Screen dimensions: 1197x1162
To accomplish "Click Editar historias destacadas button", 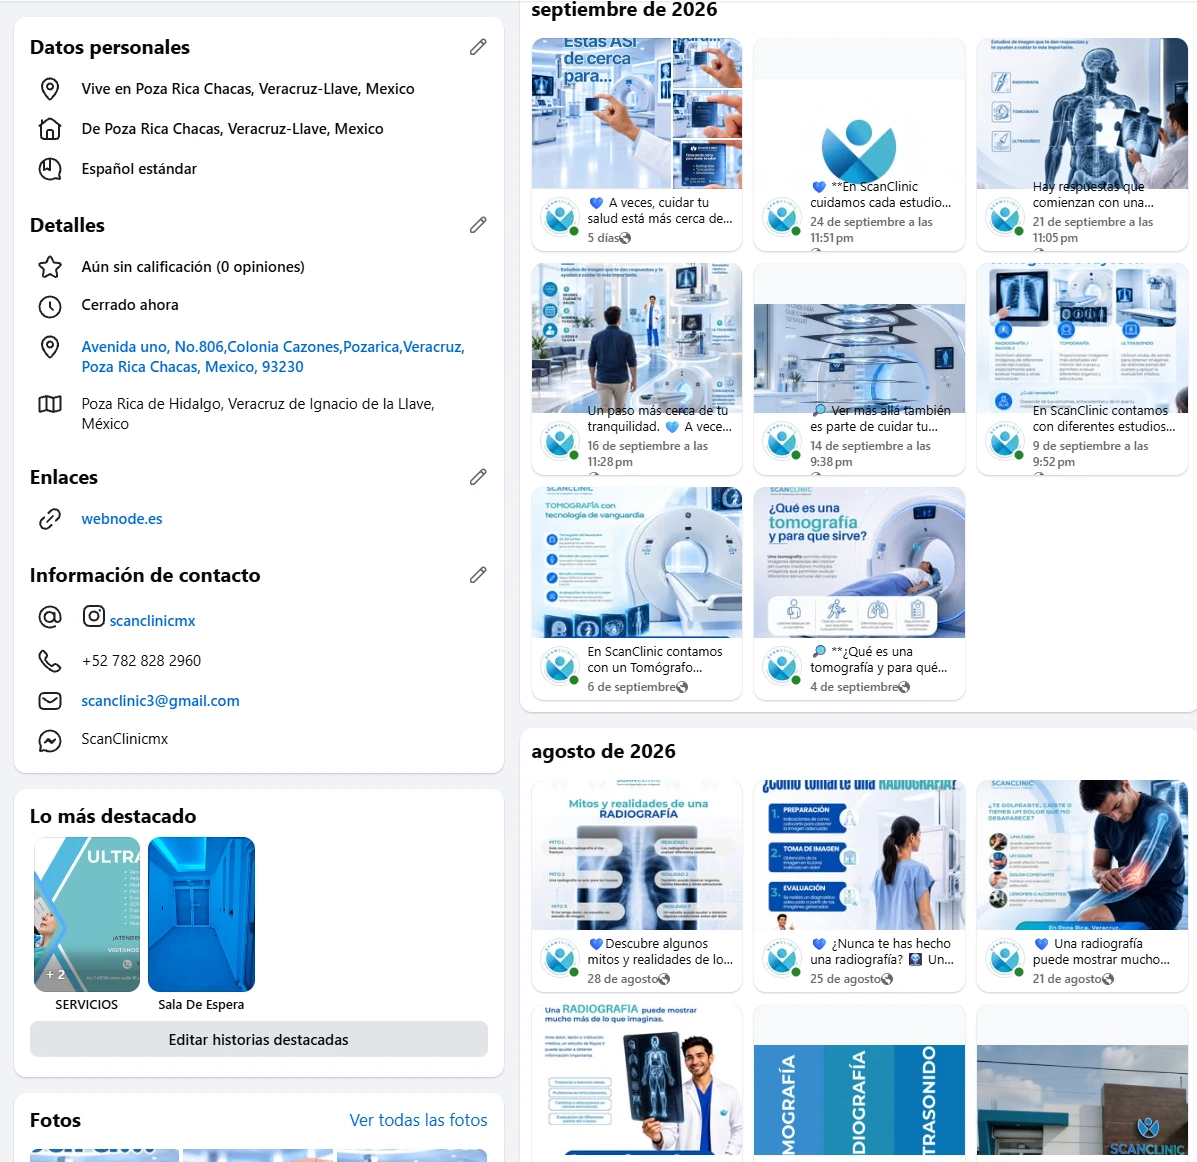I will (259, 1040).
